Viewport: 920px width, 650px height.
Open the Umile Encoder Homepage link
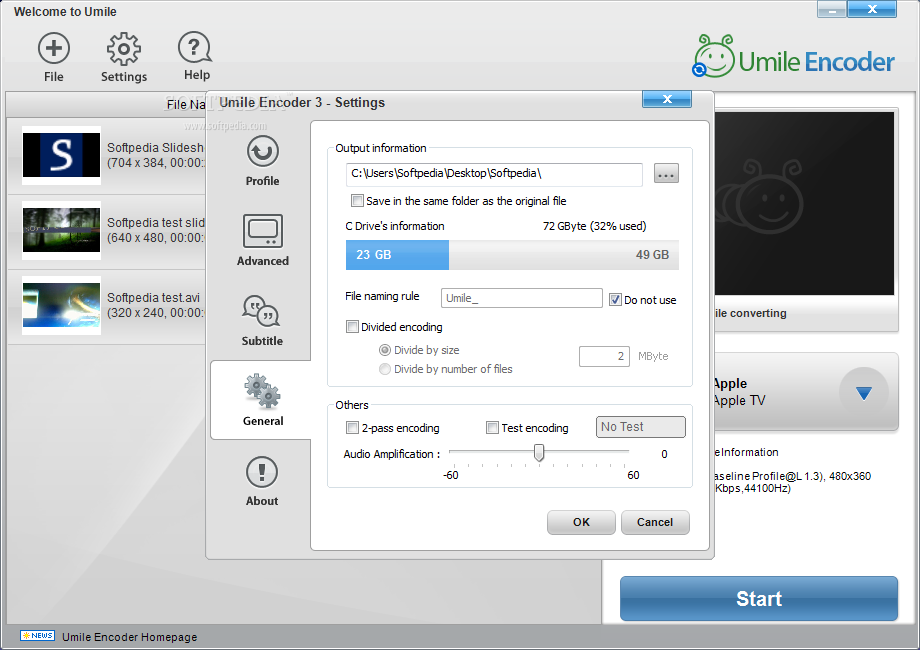pyautogui.click(x=130, y=637)
